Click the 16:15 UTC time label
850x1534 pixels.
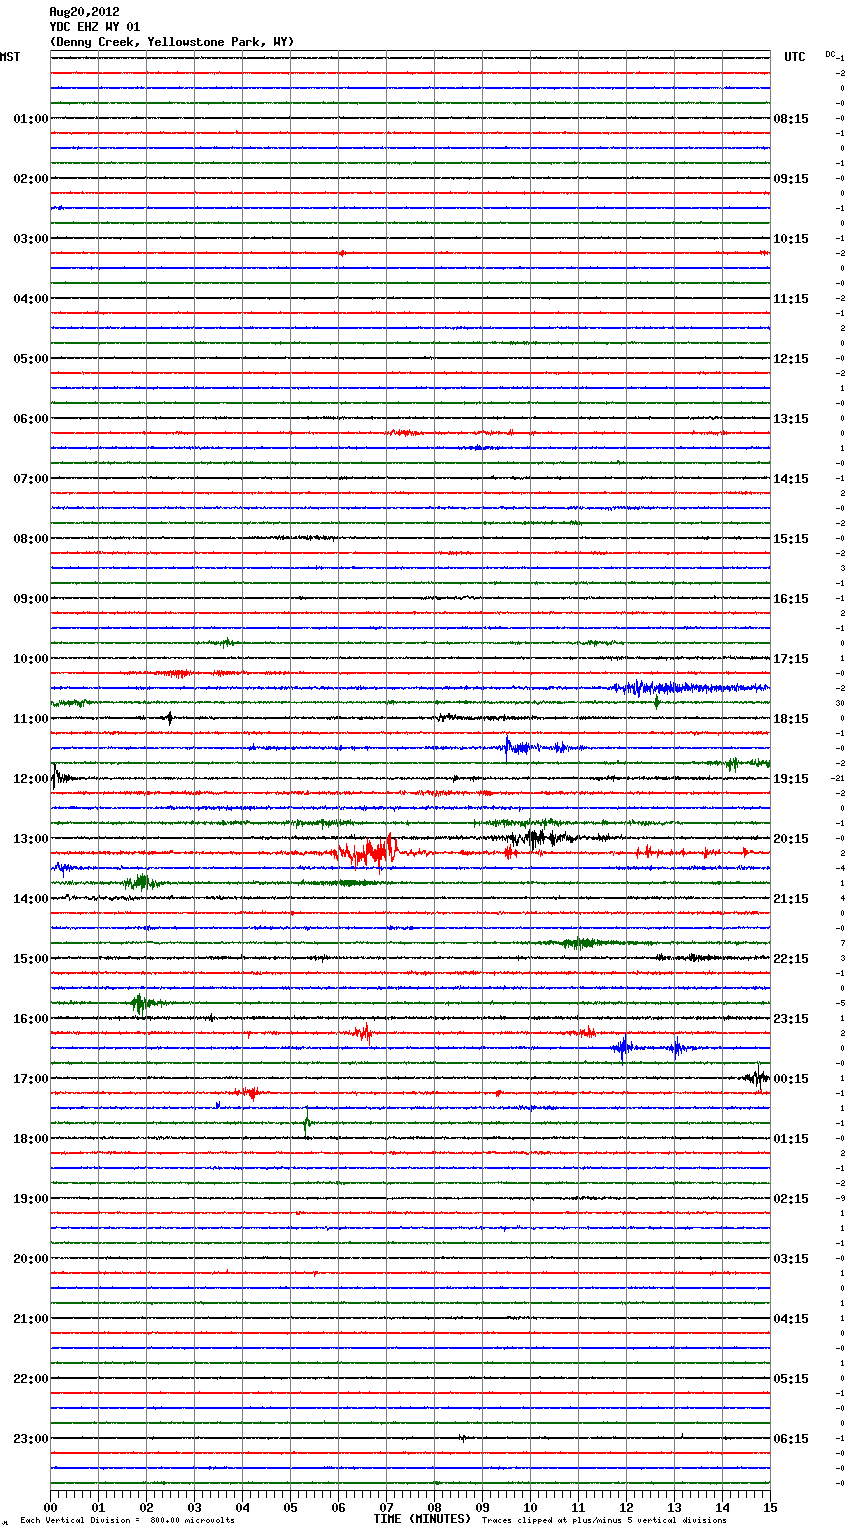(791, 599)
